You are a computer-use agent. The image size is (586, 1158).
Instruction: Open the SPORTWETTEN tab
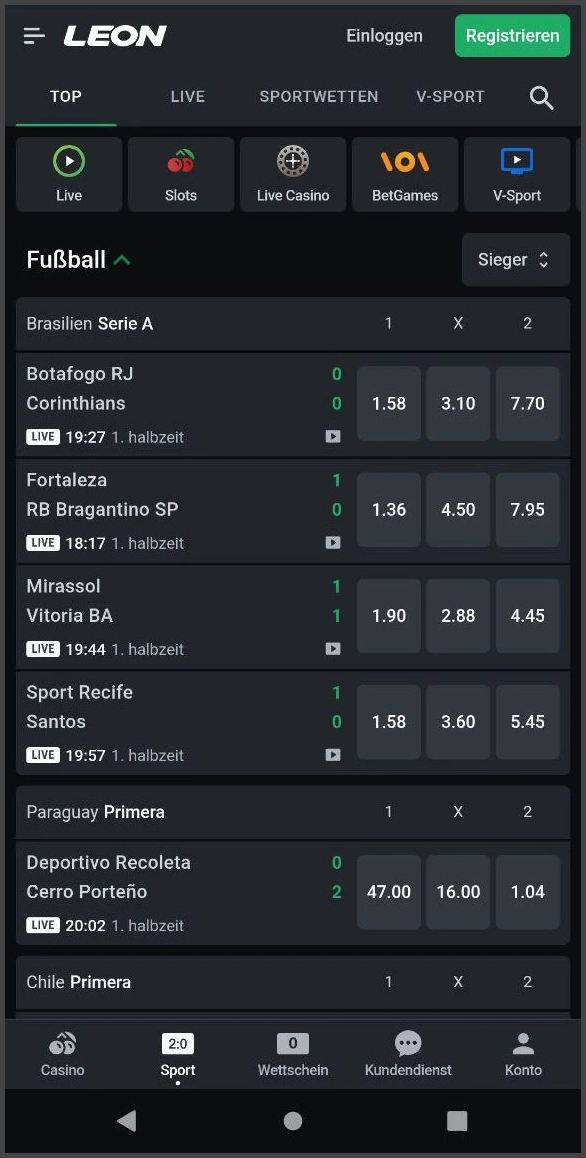[318, 97]
